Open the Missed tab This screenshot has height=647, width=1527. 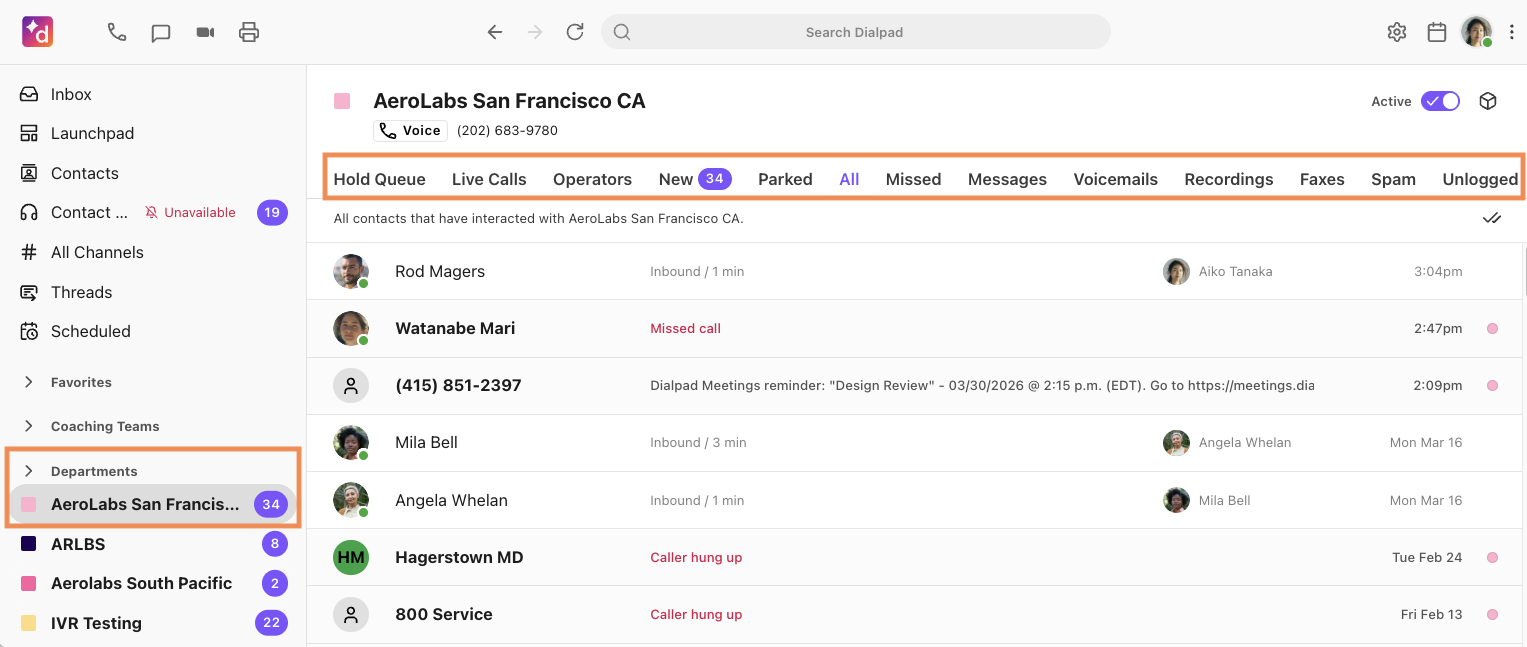tap(913, 179)
